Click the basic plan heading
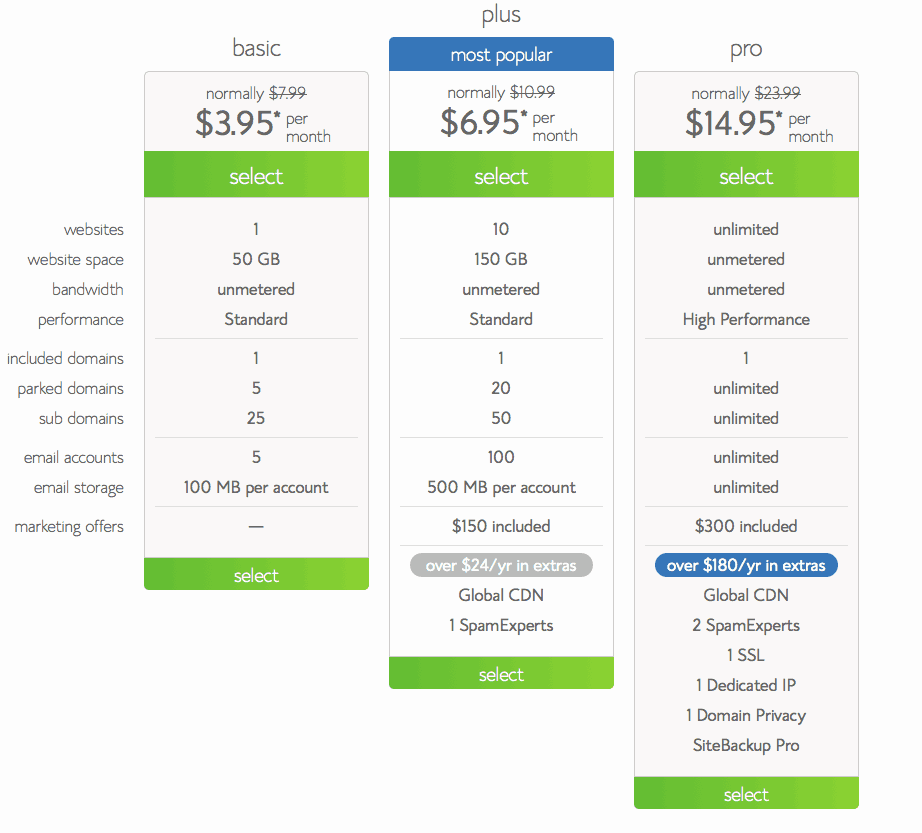 [x=256, y=48]
